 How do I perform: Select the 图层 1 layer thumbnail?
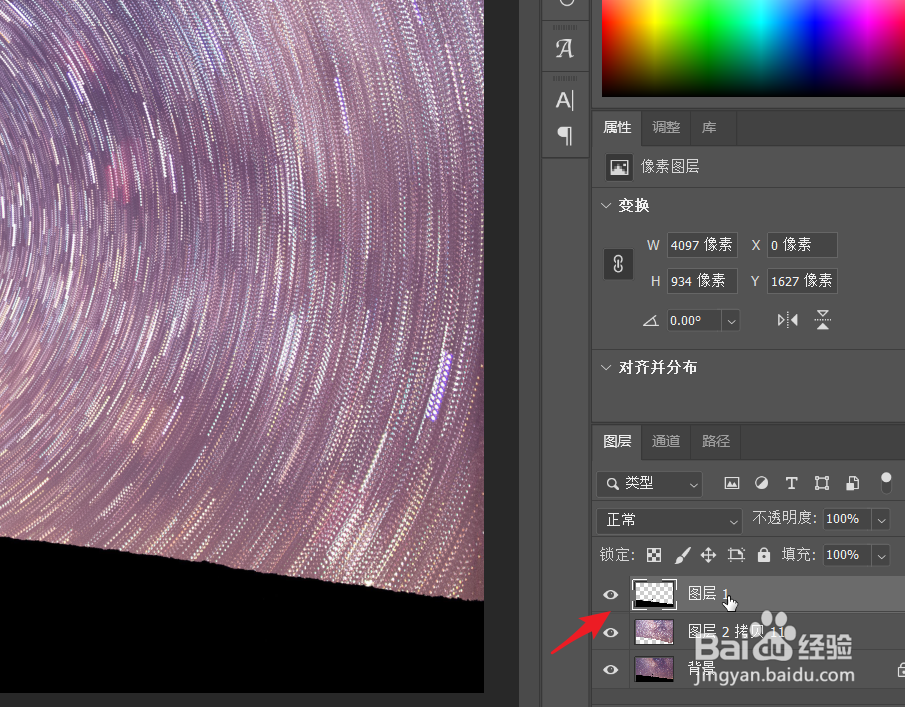coord(654,594)
